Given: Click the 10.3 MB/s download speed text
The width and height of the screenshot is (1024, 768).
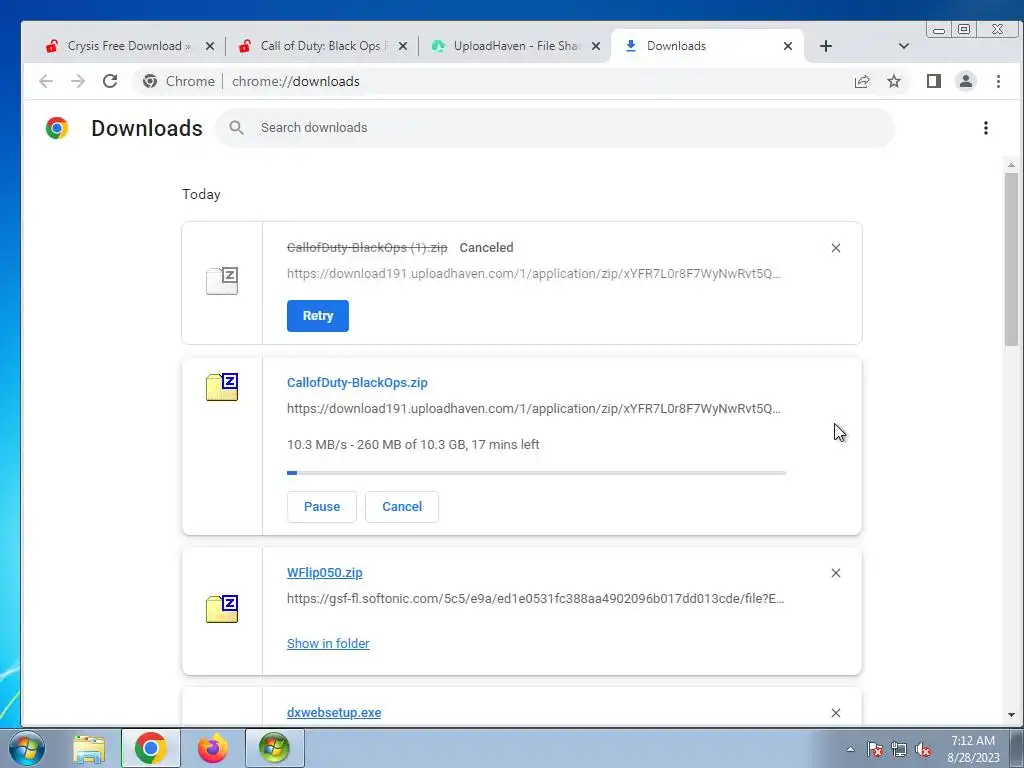Looking at the screenshot, I should point(317,445).
